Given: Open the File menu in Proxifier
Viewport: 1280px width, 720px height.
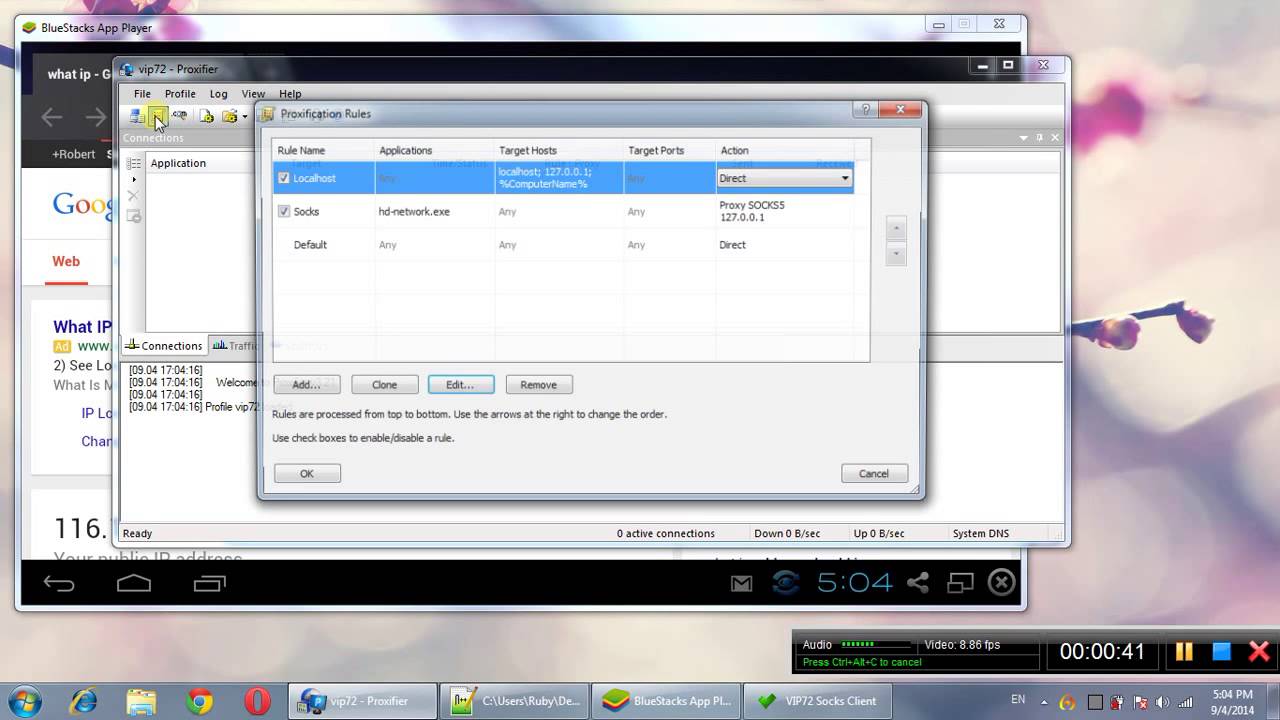Looking at the screenshot, I should [142, 94].
